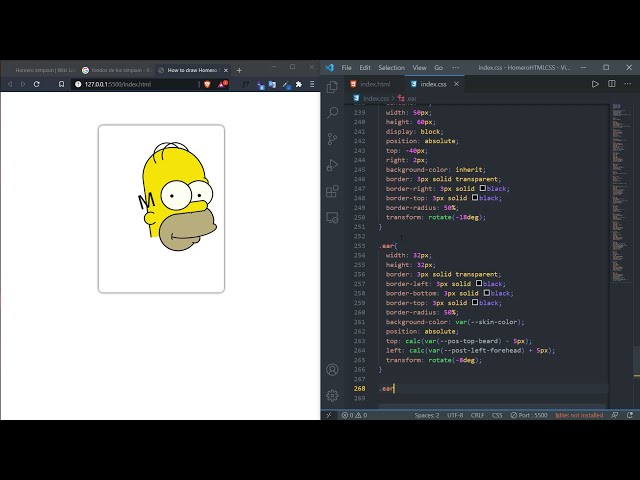
Task: Click the Brave Shields lion icon
Action: click(x=207, y=84)
